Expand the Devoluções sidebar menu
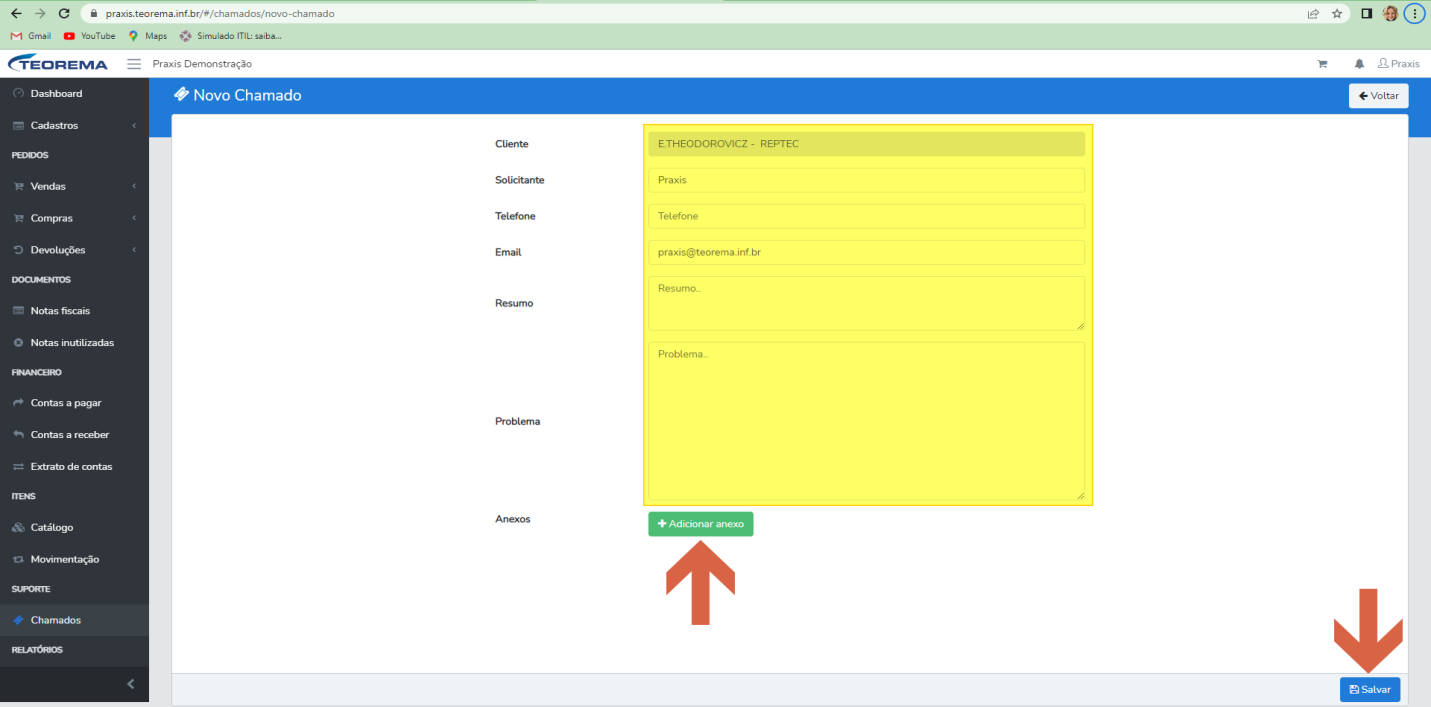This screenshot has width=1431, height=707. 74,250
